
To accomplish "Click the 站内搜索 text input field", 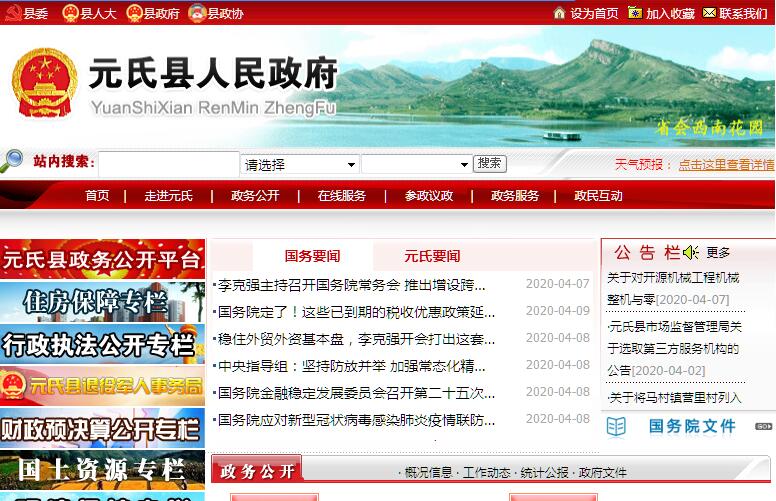I will [168, 164].
